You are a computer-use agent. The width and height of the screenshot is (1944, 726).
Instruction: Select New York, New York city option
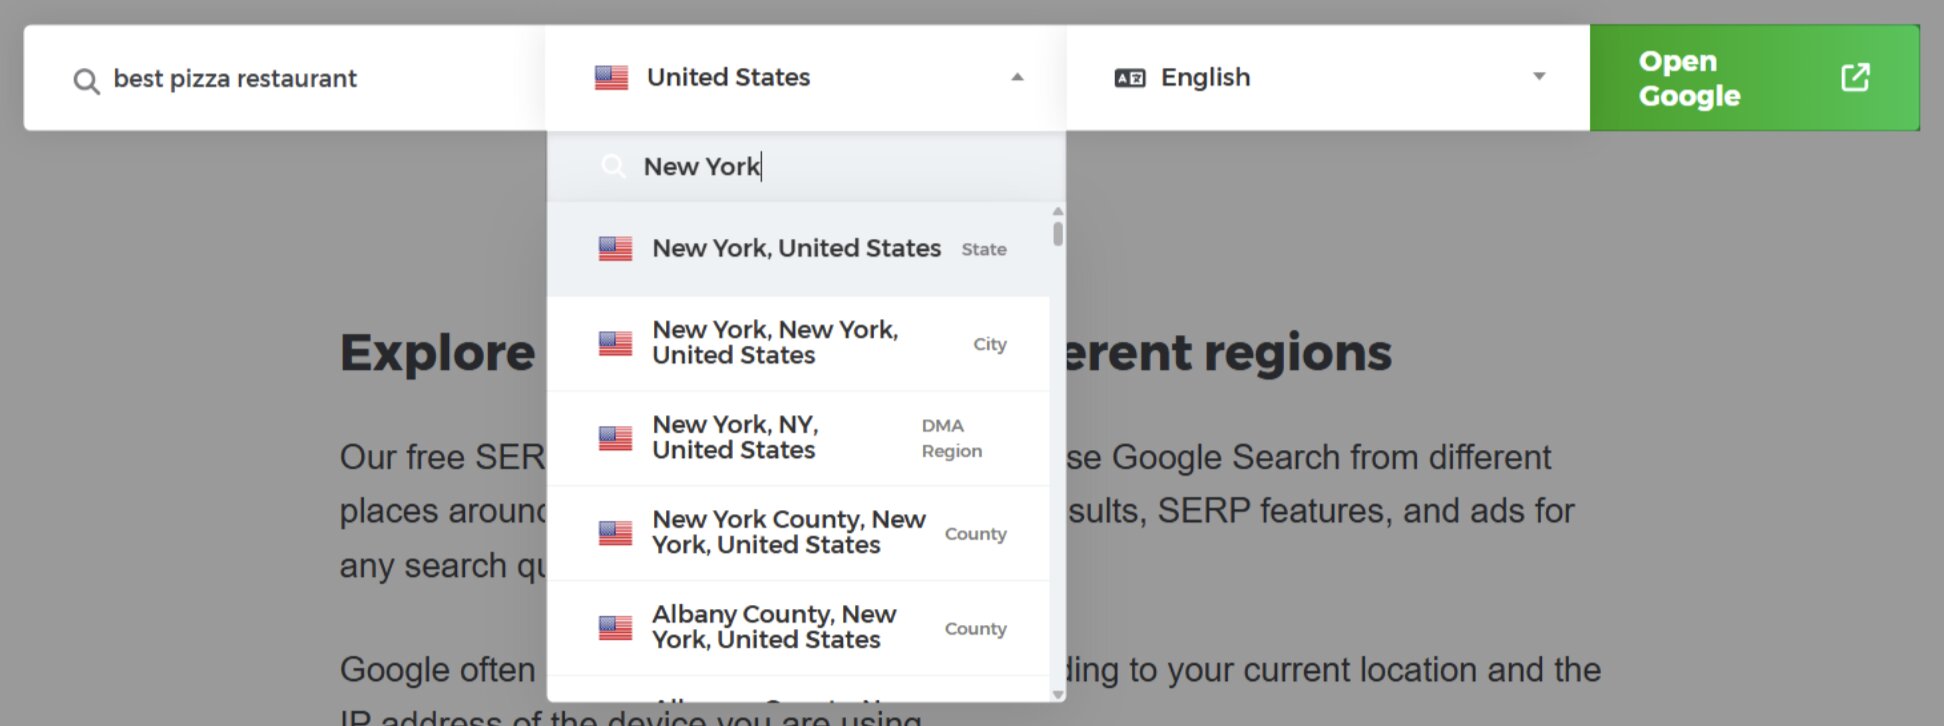799,343
